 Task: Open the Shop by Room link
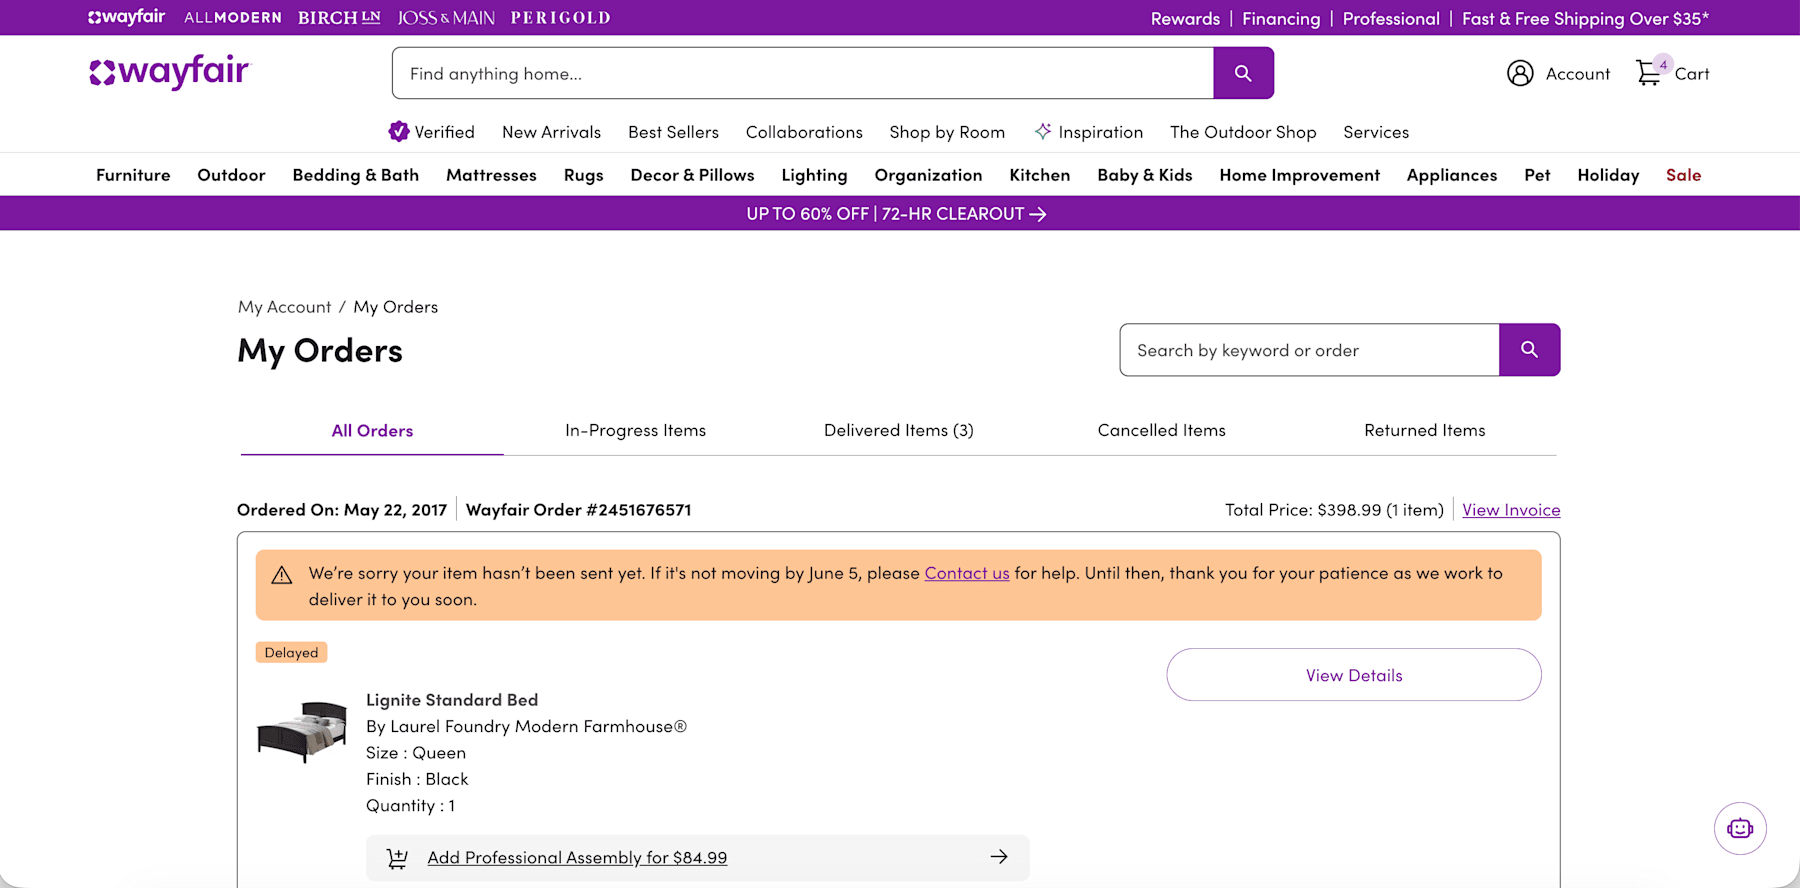click(x=947, y=132)
